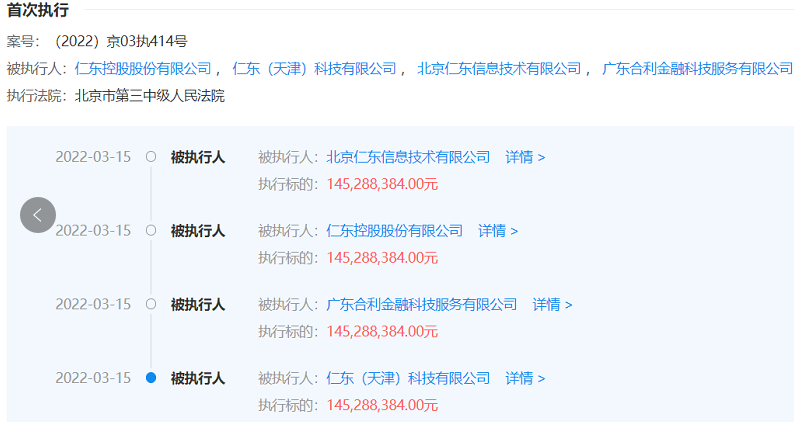Click the 145,288,384.00元 amount under 仁东(天津)科技有限公司
This screenshot has width=794, height=422.
[x=382, y=405]
